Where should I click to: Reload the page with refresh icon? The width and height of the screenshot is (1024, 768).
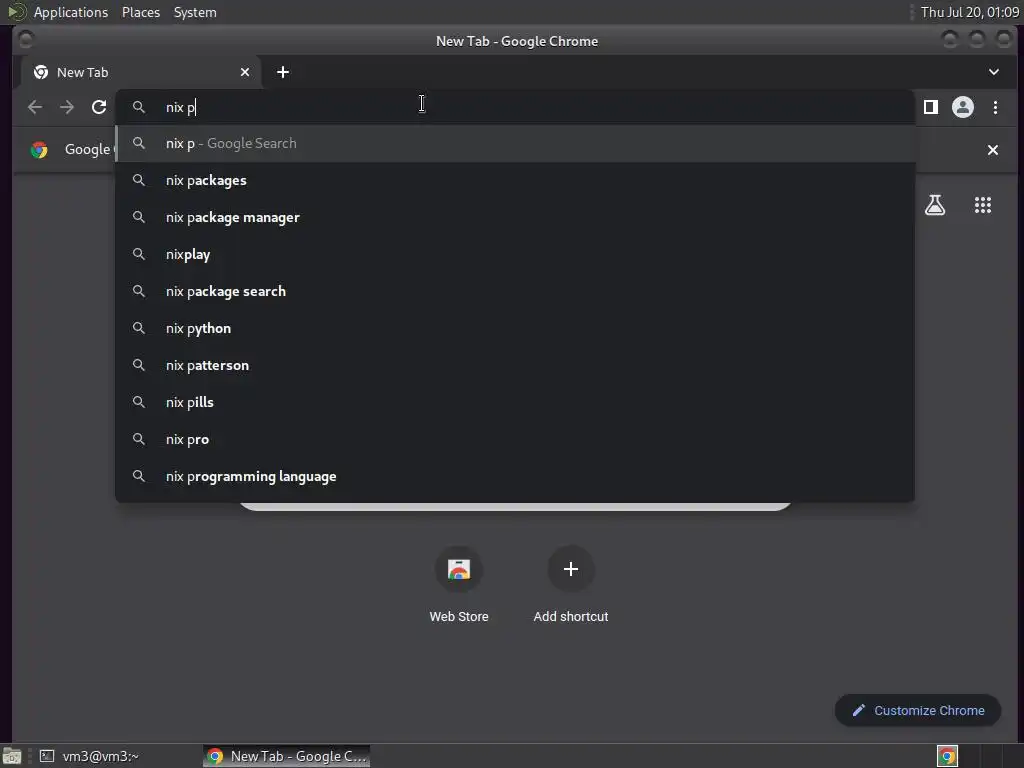click(x=99, y=107)
